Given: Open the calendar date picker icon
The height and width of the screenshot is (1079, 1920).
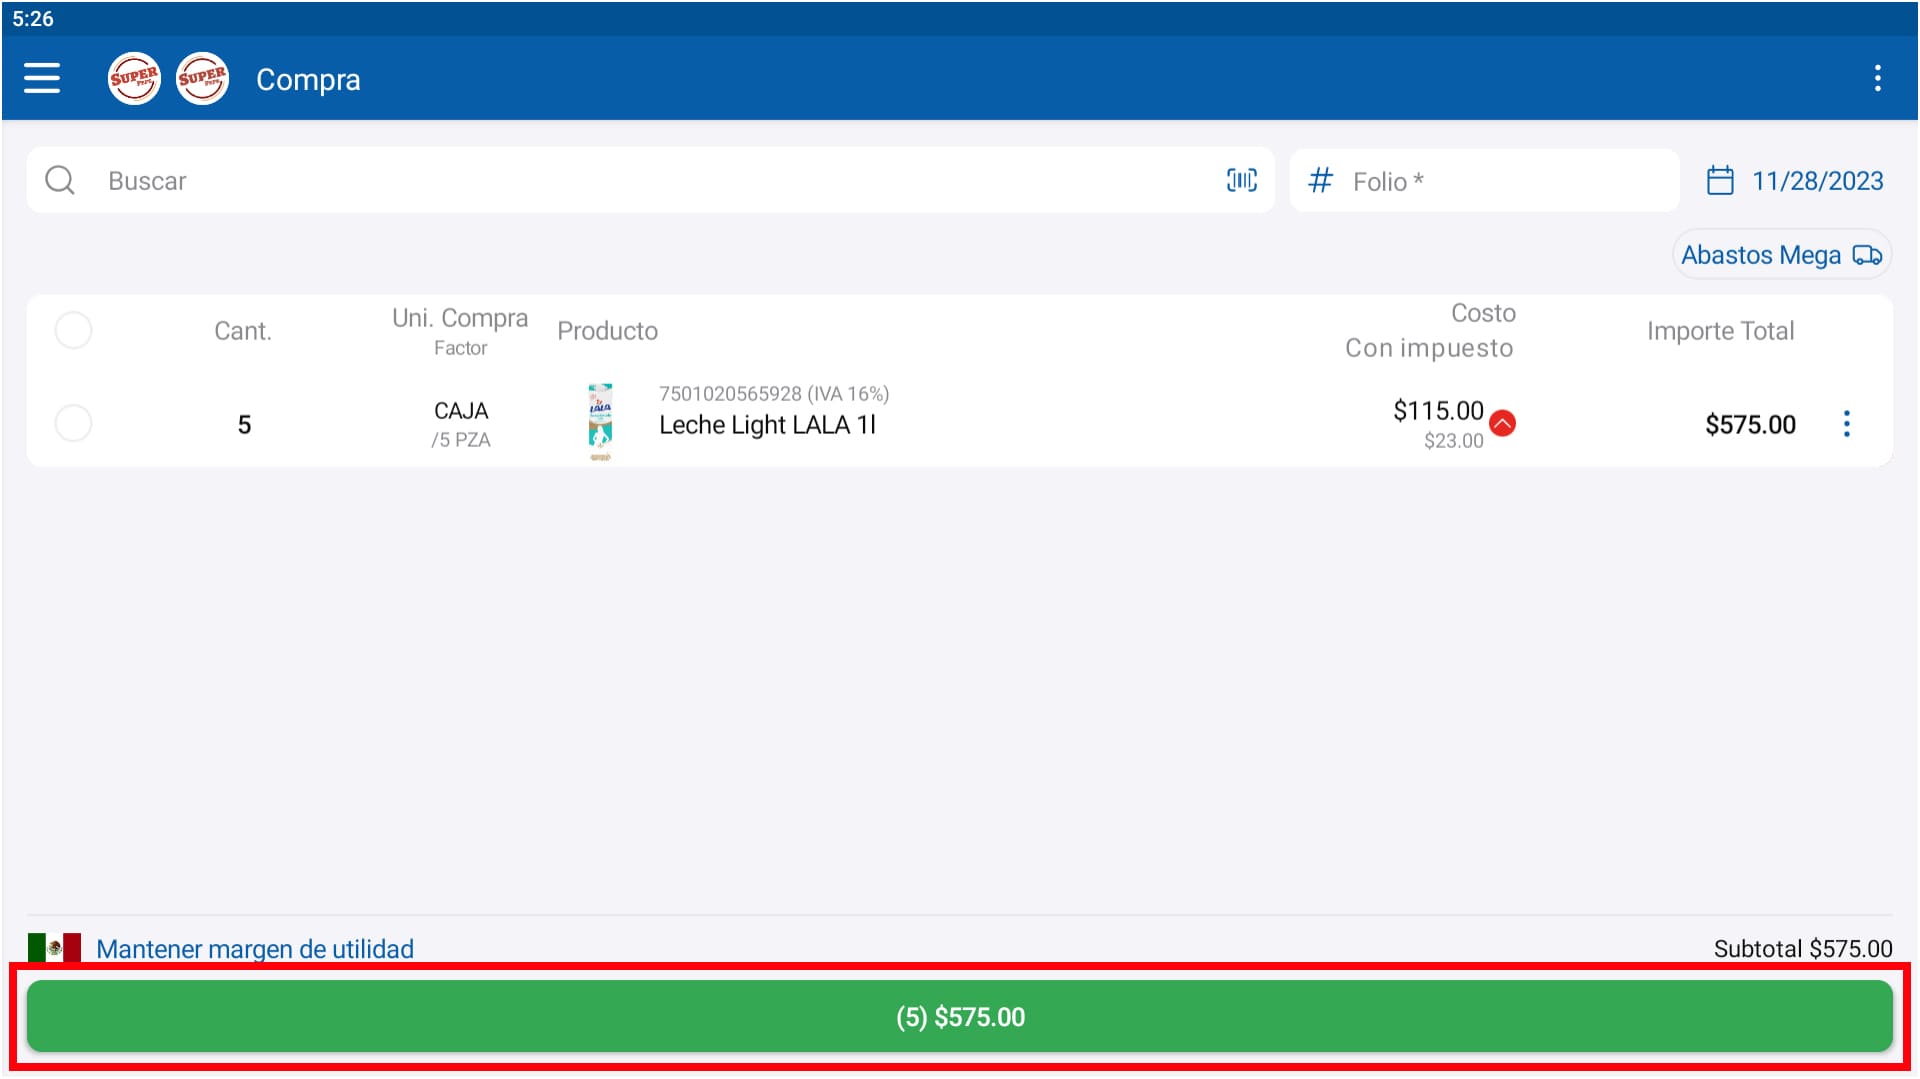Looking at the screenshot, I should (x=1719, y=181).
